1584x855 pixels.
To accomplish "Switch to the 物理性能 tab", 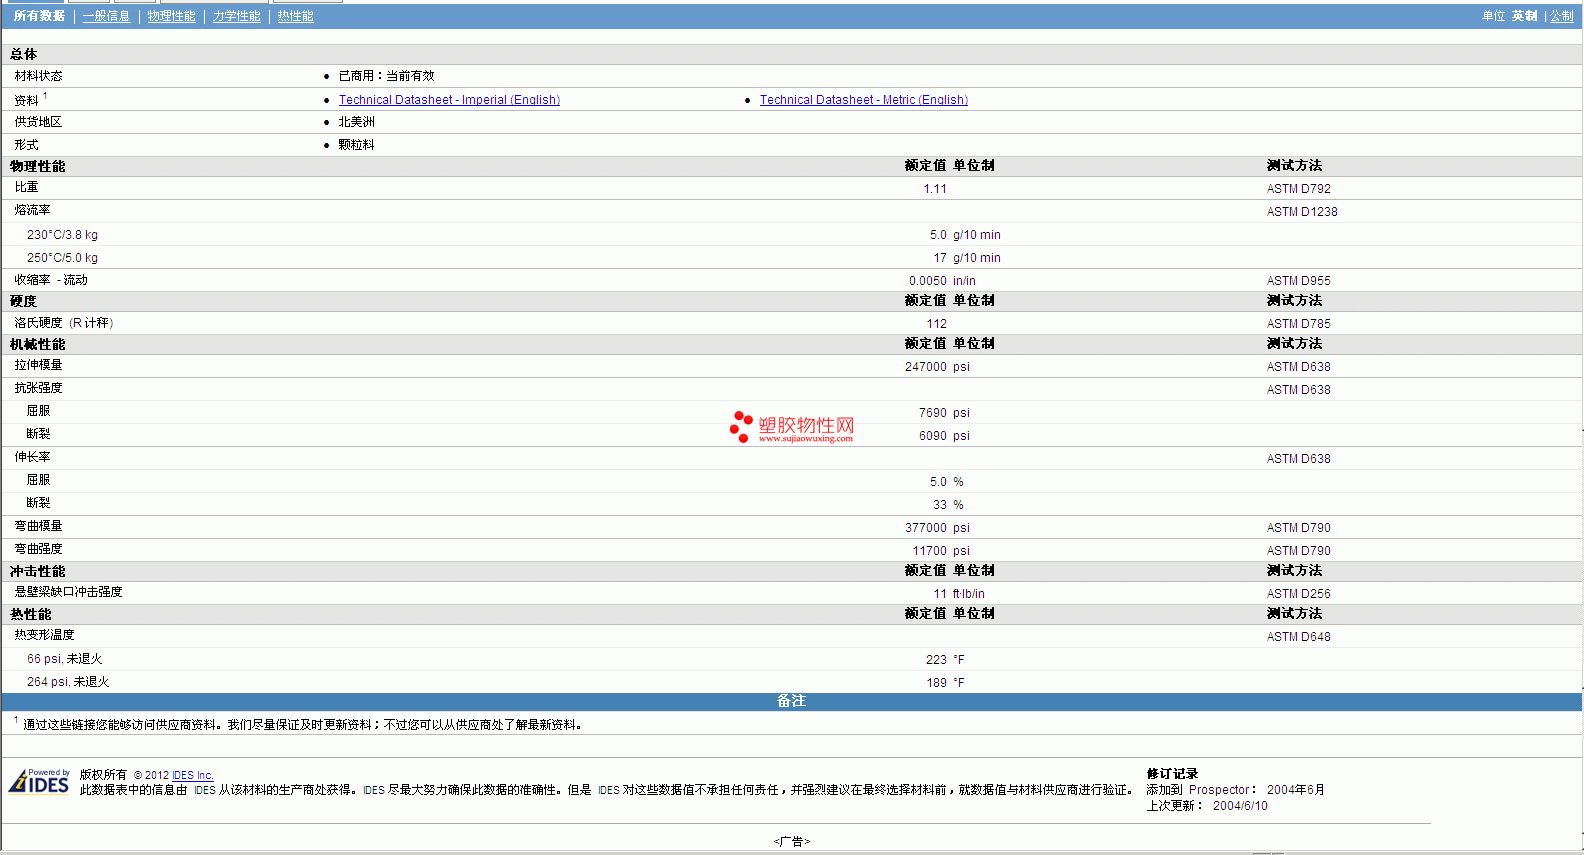I will point(171,16).
